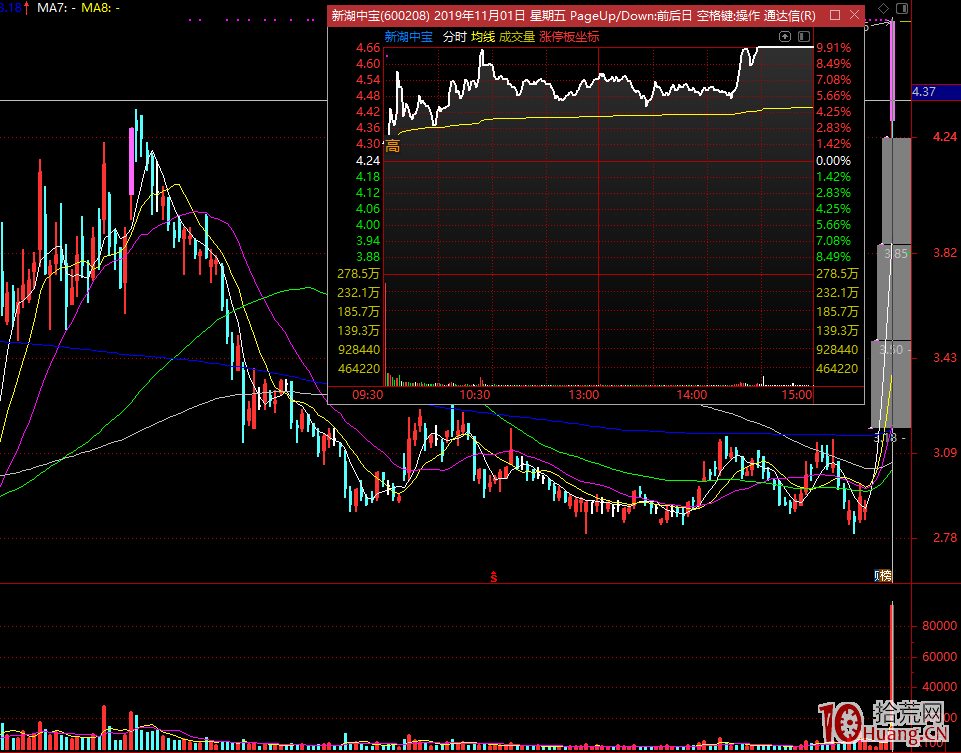Viewport: 961px width, 753px height.
Task: Click the 3.43 price on the right axis
Action: coord(944,358)
